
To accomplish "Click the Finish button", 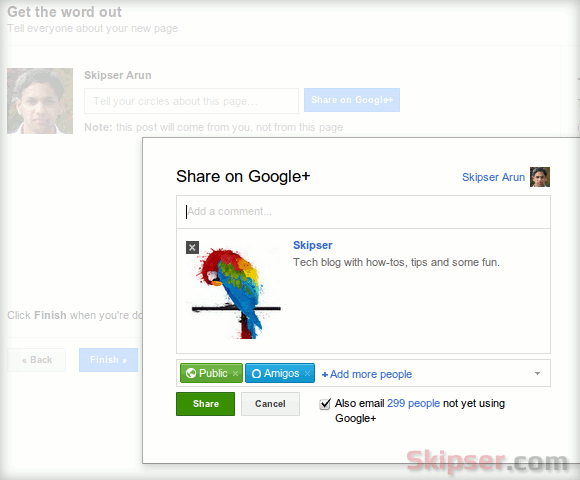I will coord(108,360).
